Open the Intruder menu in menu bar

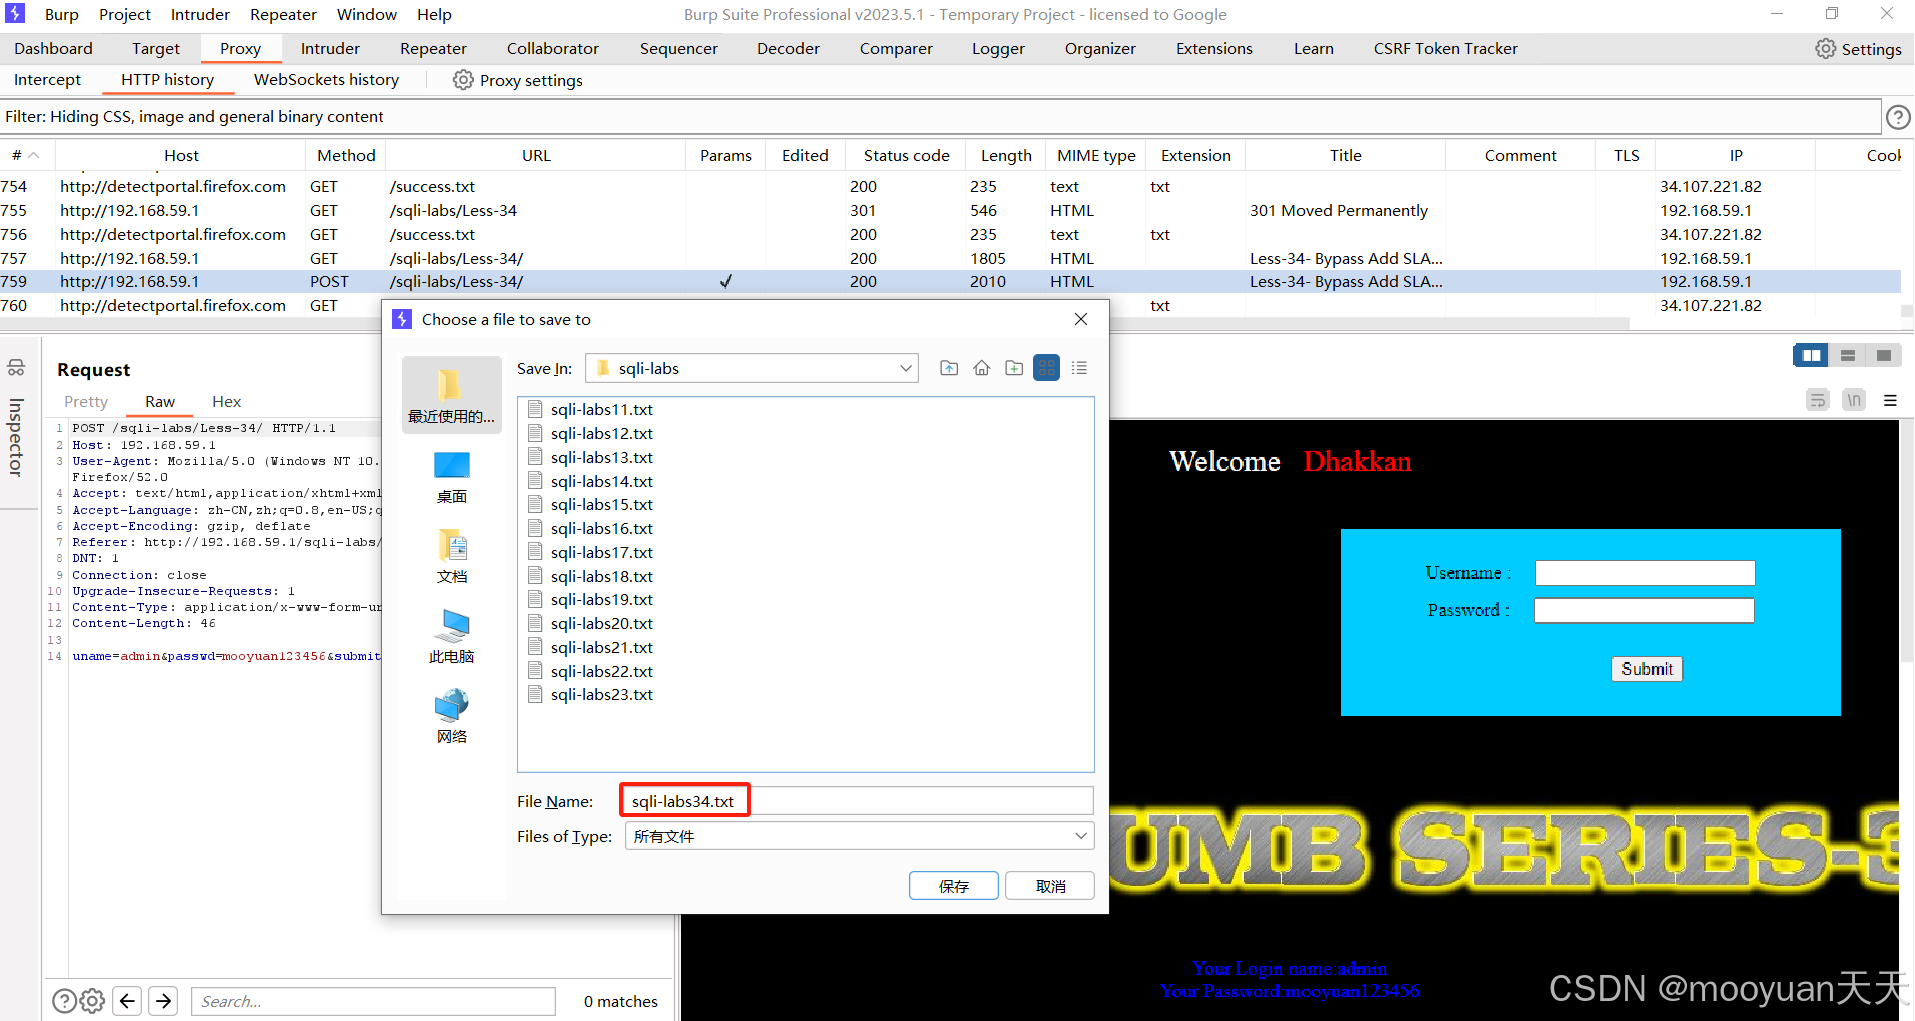click(200, 14)
